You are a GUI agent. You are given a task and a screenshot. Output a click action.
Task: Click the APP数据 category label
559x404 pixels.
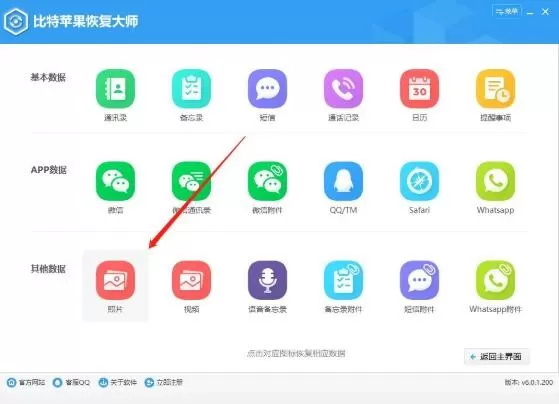(x=49, y=170)
